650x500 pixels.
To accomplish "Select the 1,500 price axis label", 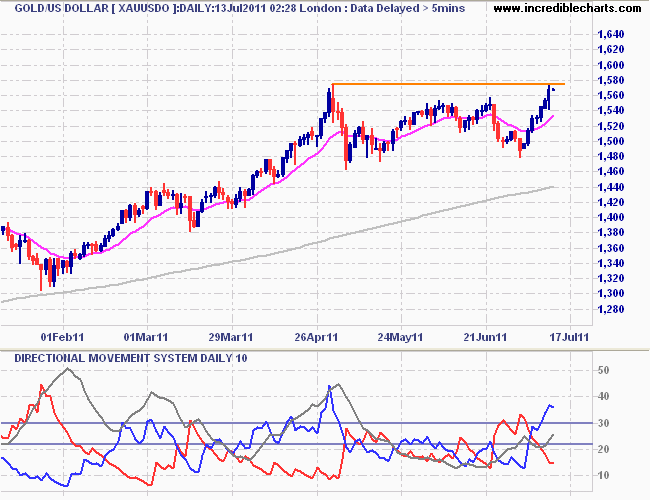I will click(x=610, y=142).
